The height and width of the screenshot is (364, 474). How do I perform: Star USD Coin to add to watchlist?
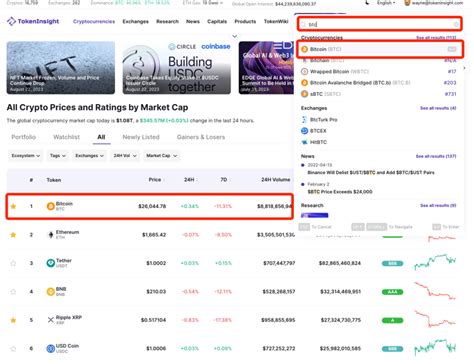click(x=13, y=349)
